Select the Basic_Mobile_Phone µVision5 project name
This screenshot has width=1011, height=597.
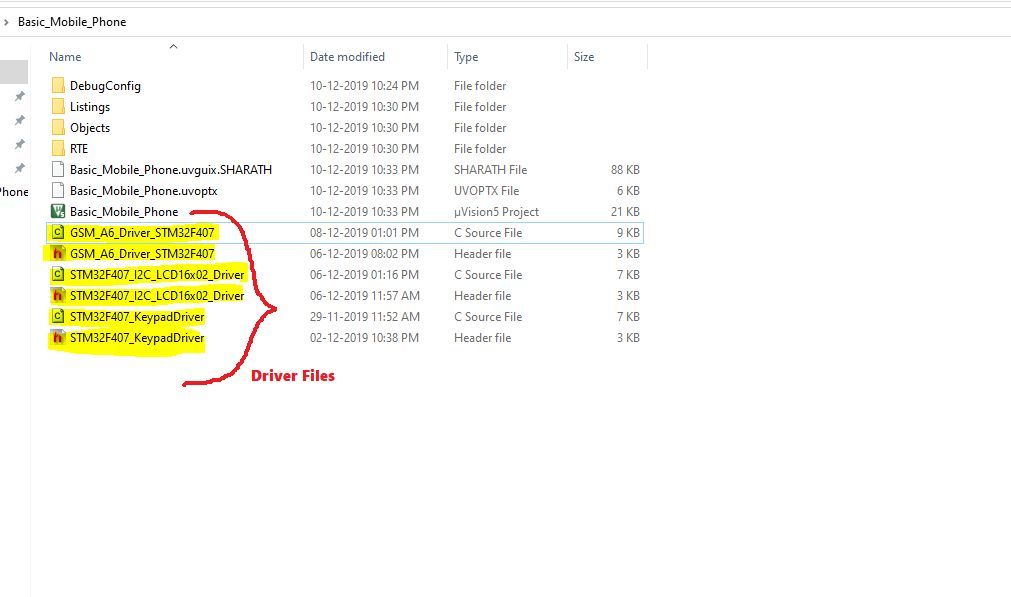(x=124, y=211)
